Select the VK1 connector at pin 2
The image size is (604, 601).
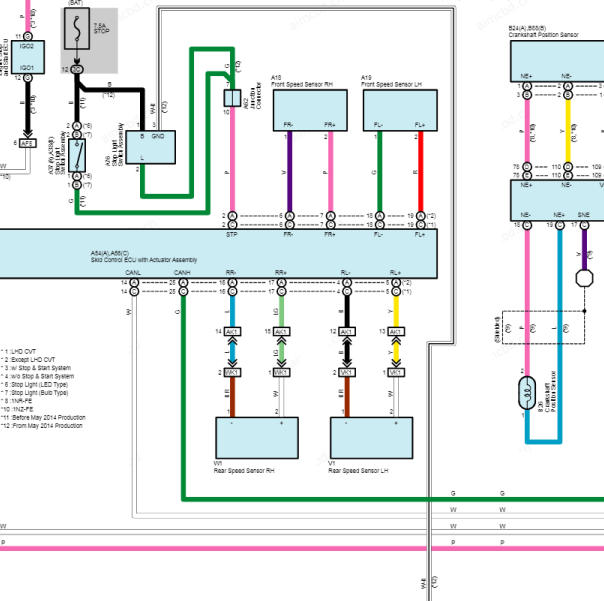(x=347, y=373)
